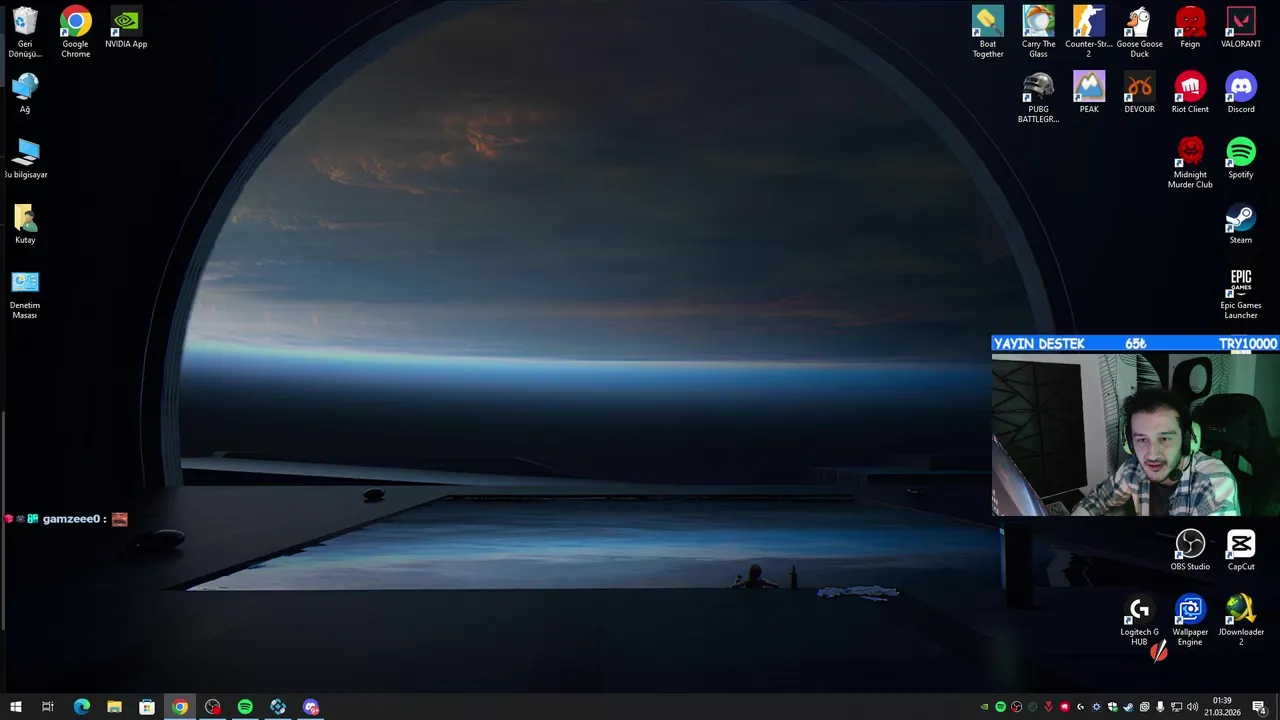The width and height of the screenshot is (1280, 720).
Task: Launch Microsoft Edge from the taskbar
Action: pos(82,707)
